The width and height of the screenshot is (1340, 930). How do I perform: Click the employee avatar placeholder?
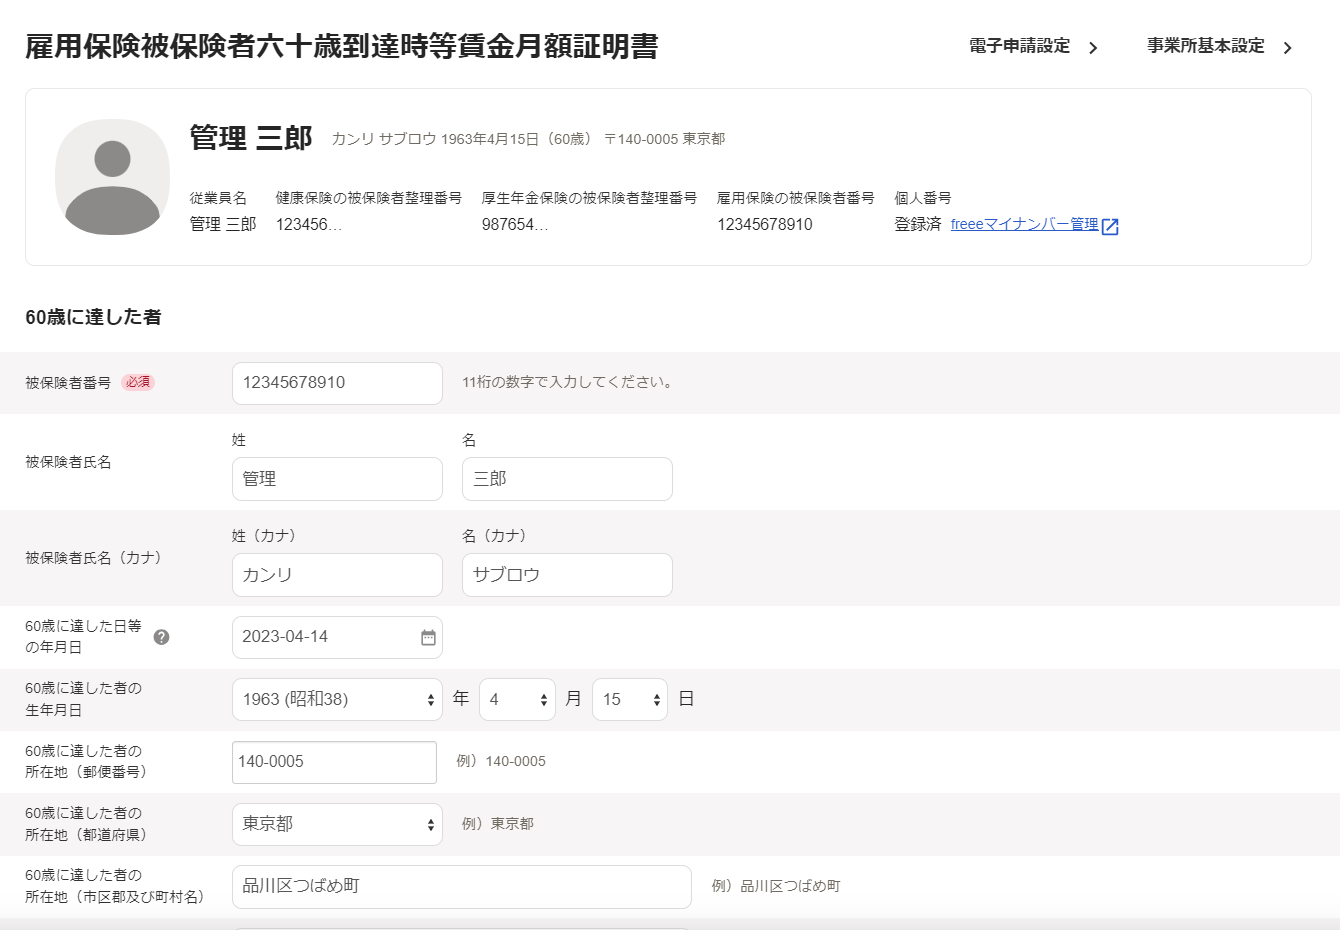pyautogui.click(x=112, y=177)
